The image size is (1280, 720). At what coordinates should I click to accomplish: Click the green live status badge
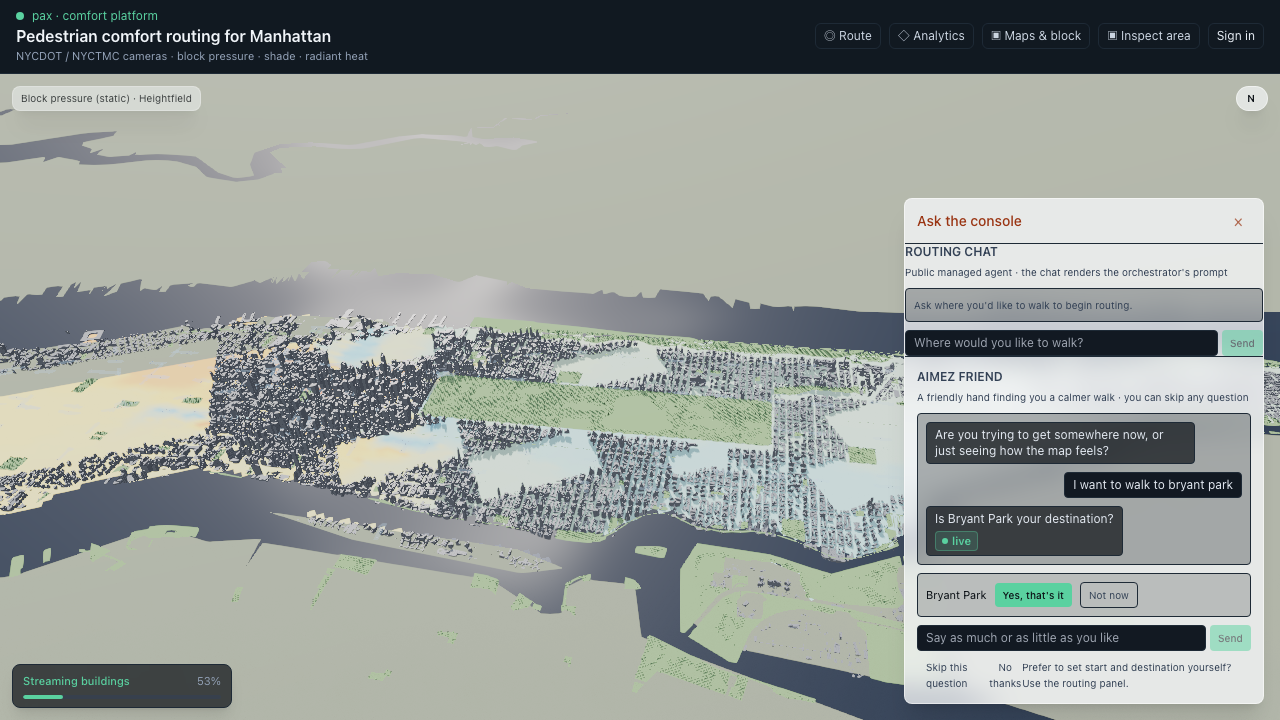pos(956,541)
